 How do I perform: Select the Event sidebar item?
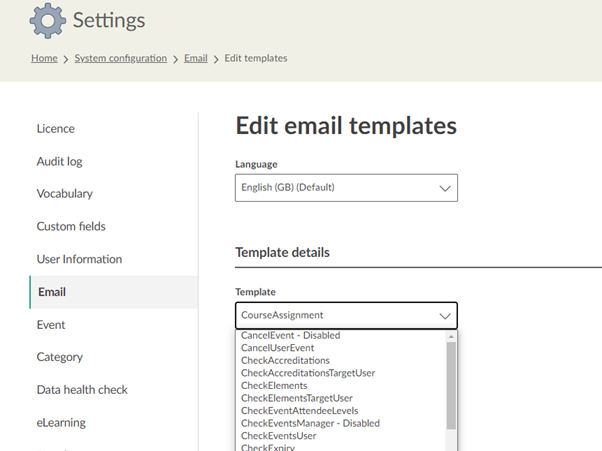(51, 324)
